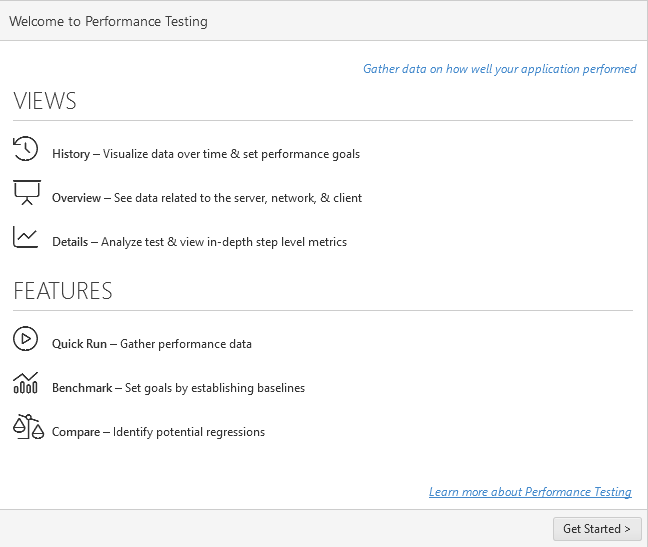
Task: Select the Overview view description text
Action: (x=207, y=198)
